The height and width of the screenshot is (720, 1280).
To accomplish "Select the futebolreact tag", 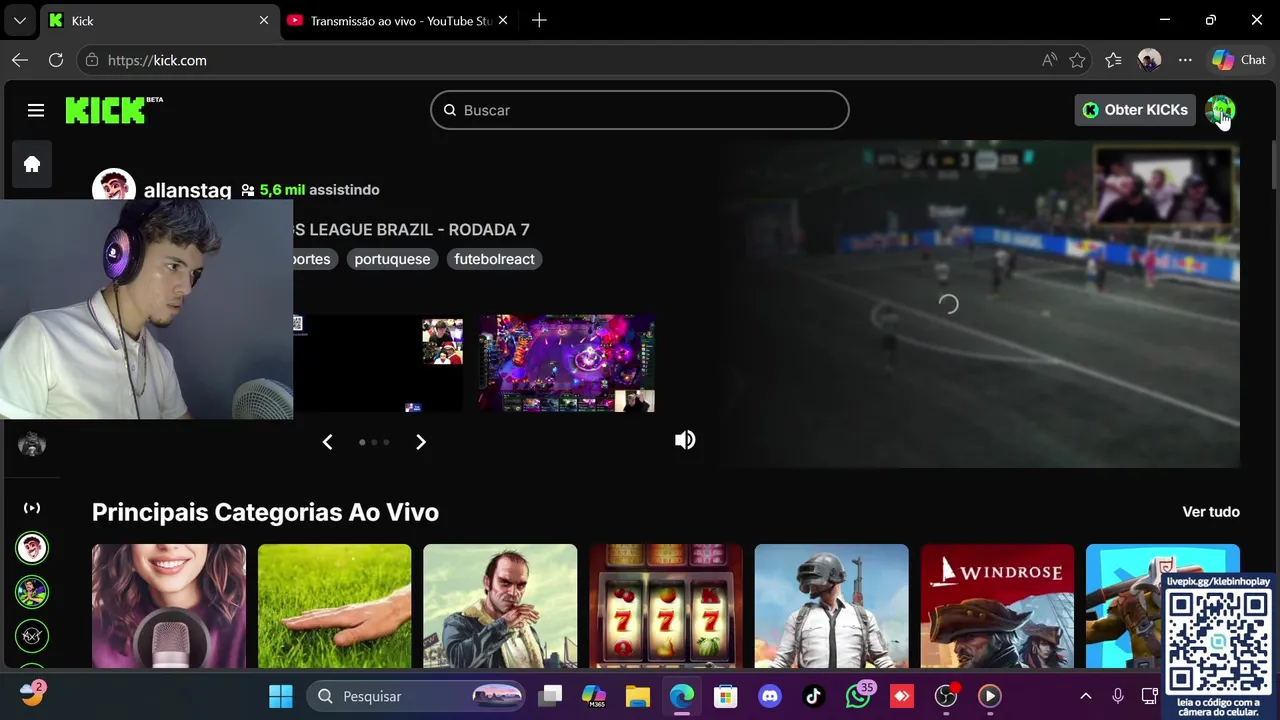I will [494, 259].
